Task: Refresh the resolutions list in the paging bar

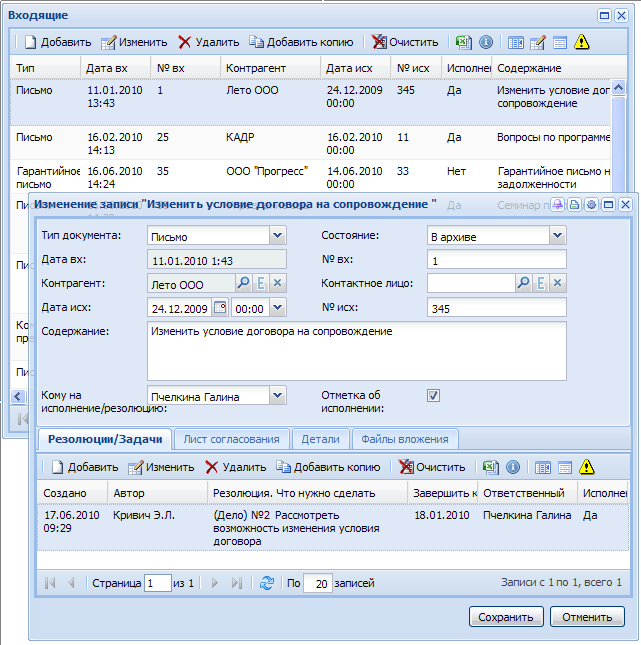Action: pyautogui.click(x=266, y=583)
